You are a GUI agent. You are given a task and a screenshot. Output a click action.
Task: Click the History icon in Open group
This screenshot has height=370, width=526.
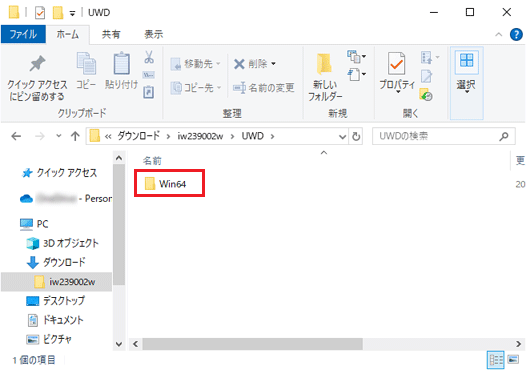pyautogui.click(x=426, y=95)
